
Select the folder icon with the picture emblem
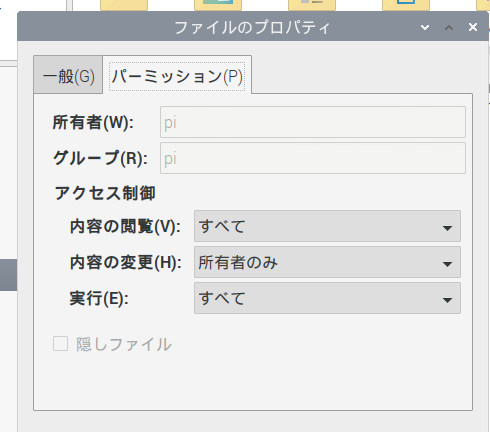click(218, 5)
